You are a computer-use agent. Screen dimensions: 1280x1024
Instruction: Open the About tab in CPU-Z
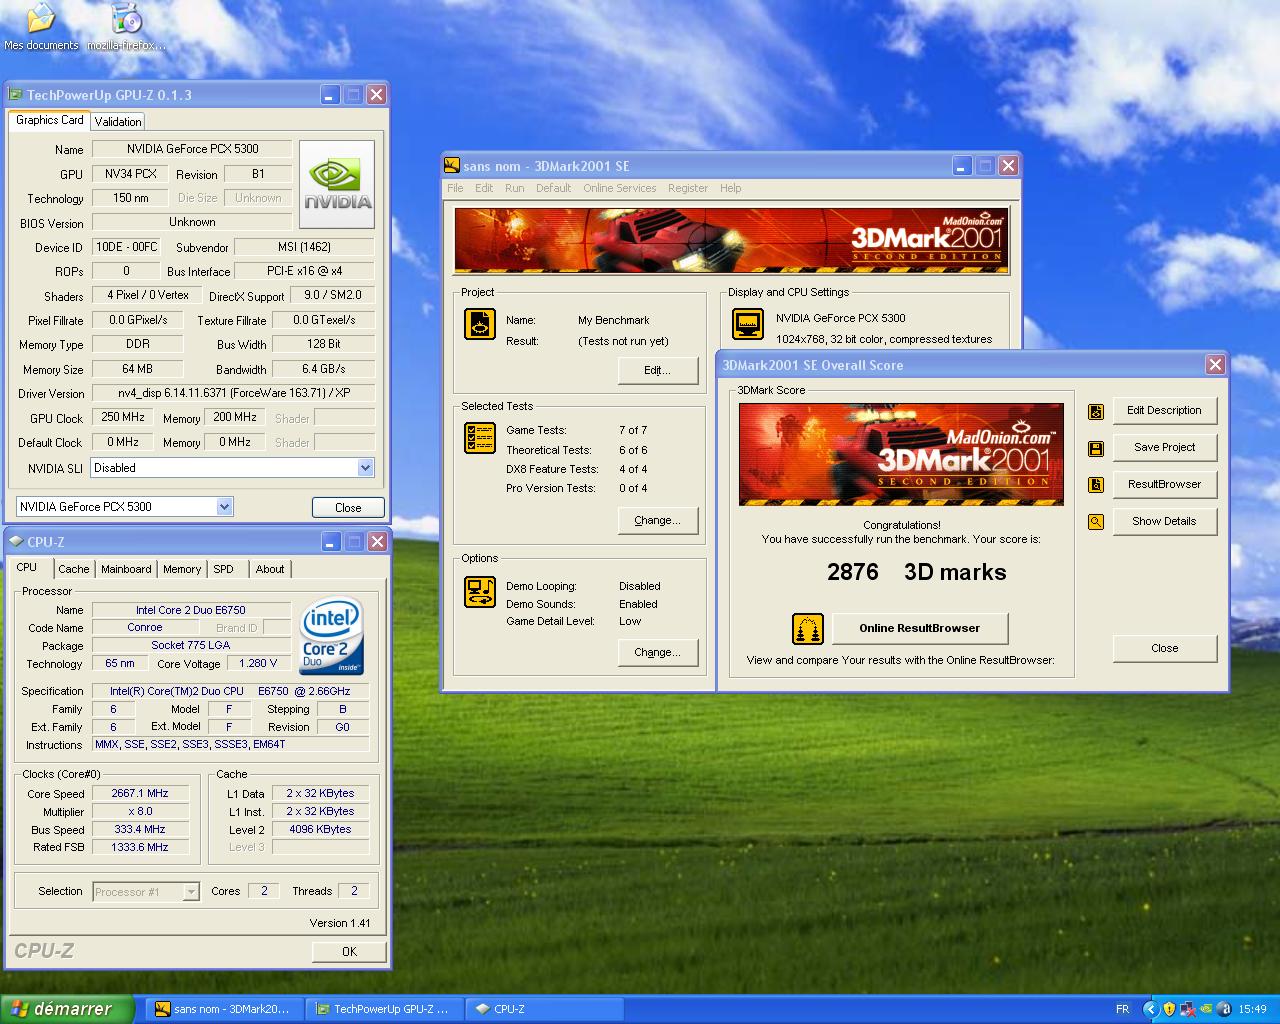(x=270, y=569)
